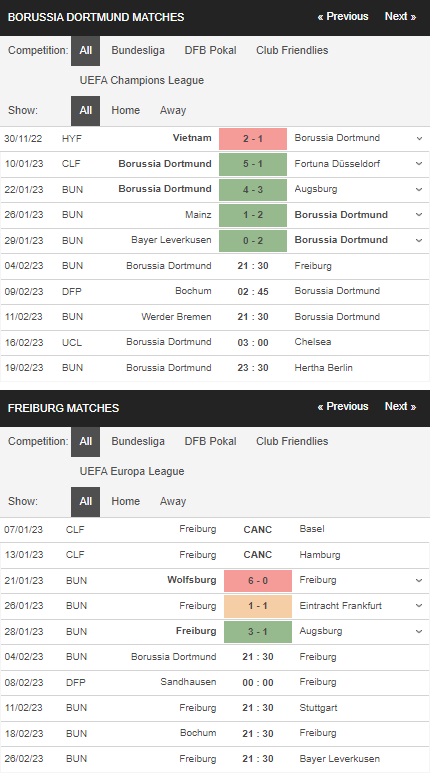The height and width of the screenshot is (780, 433).
Task: Select UEFA Champions League competition filter
Action: pyautogui.click(x=142, y=80)
